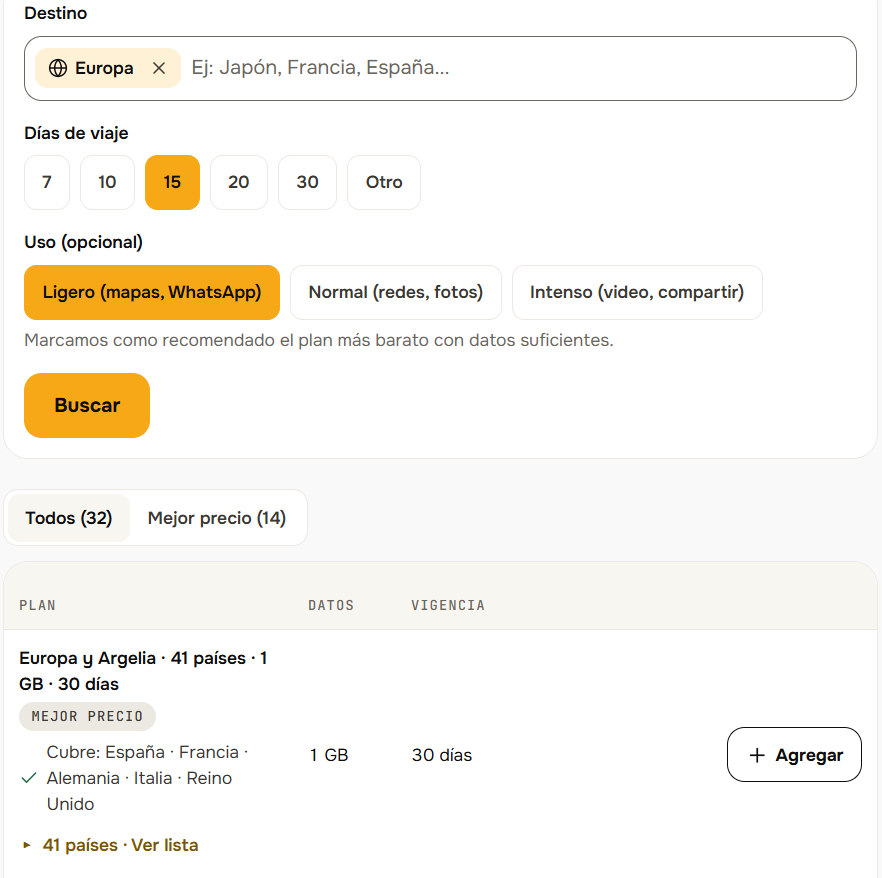Click the DATOS column header
Image resolution: width=882 pixels, height=878 pixels.
(x=331, y=605)
